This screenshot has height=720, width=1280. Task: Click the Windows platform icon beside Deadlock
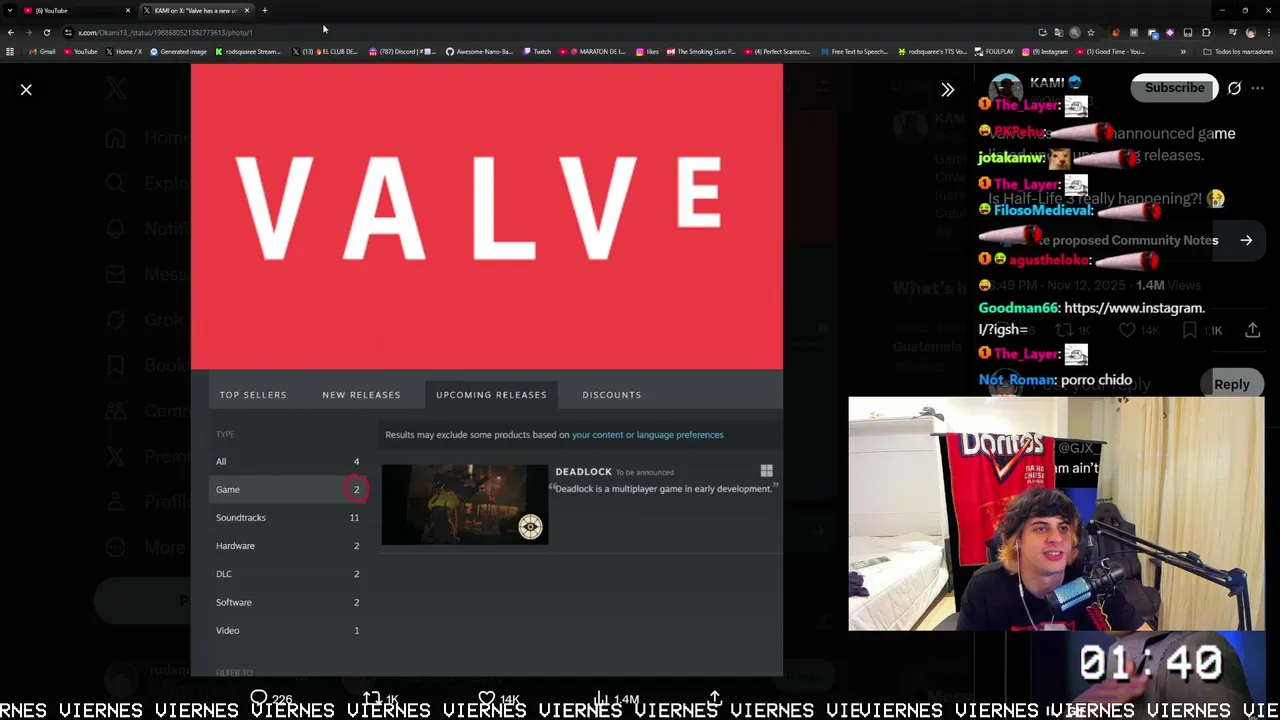pos(766,471)
